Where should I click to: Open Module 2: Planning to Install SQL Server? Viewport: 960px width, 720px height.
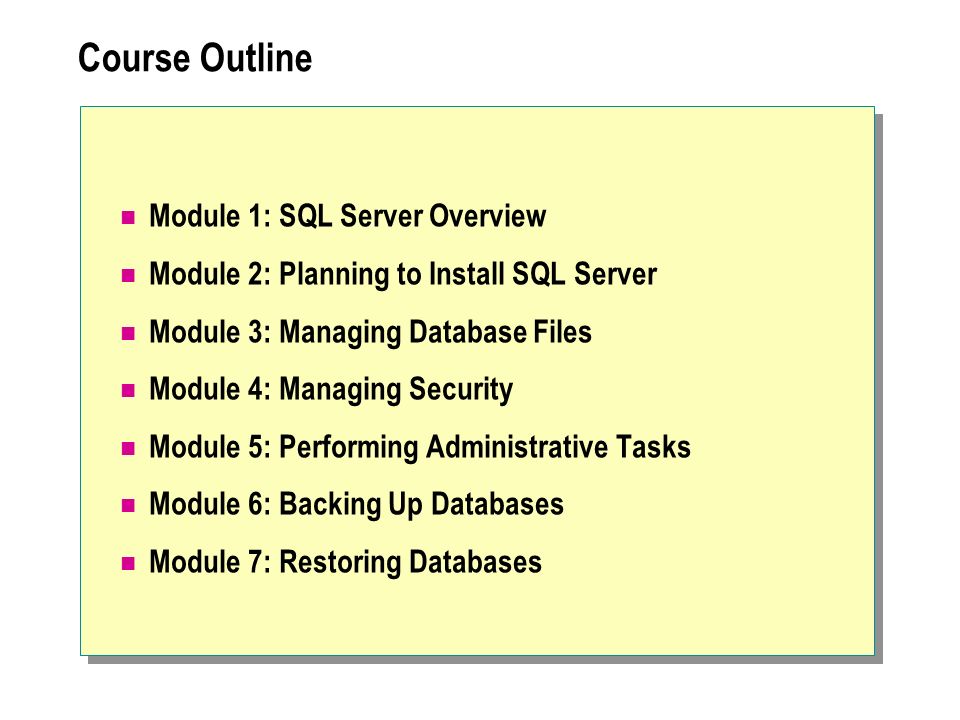403,274
